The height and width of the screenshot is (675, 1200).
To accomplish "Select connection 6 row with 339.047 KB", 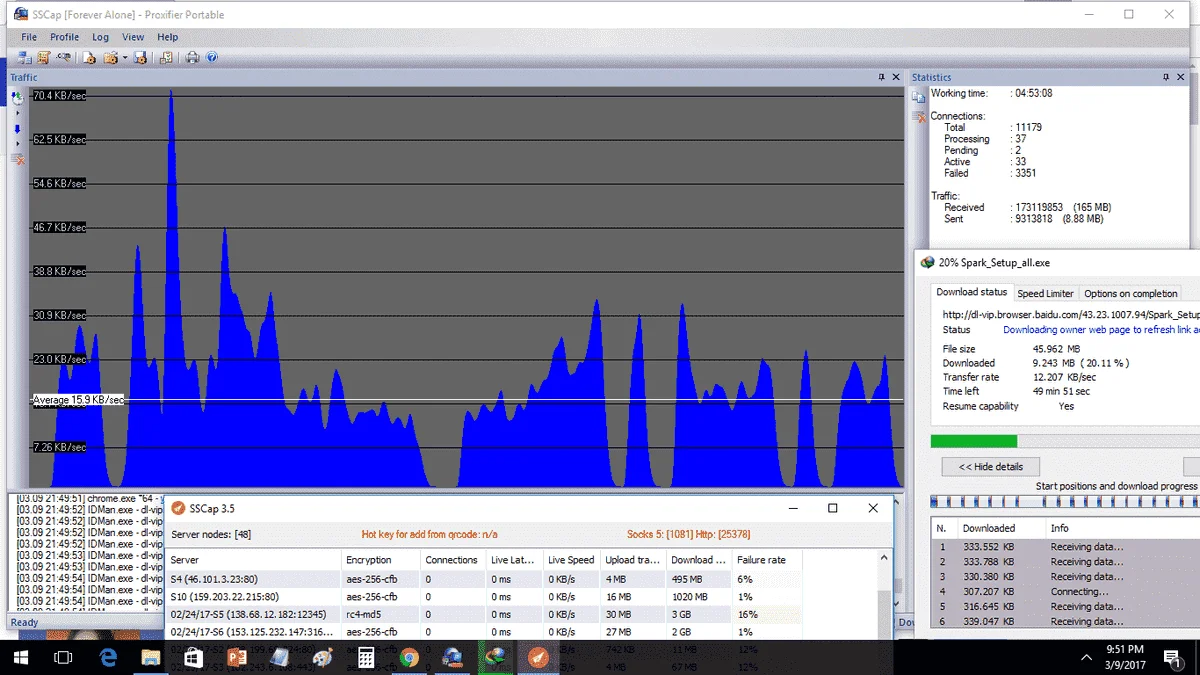I will tap(1065, 622).
